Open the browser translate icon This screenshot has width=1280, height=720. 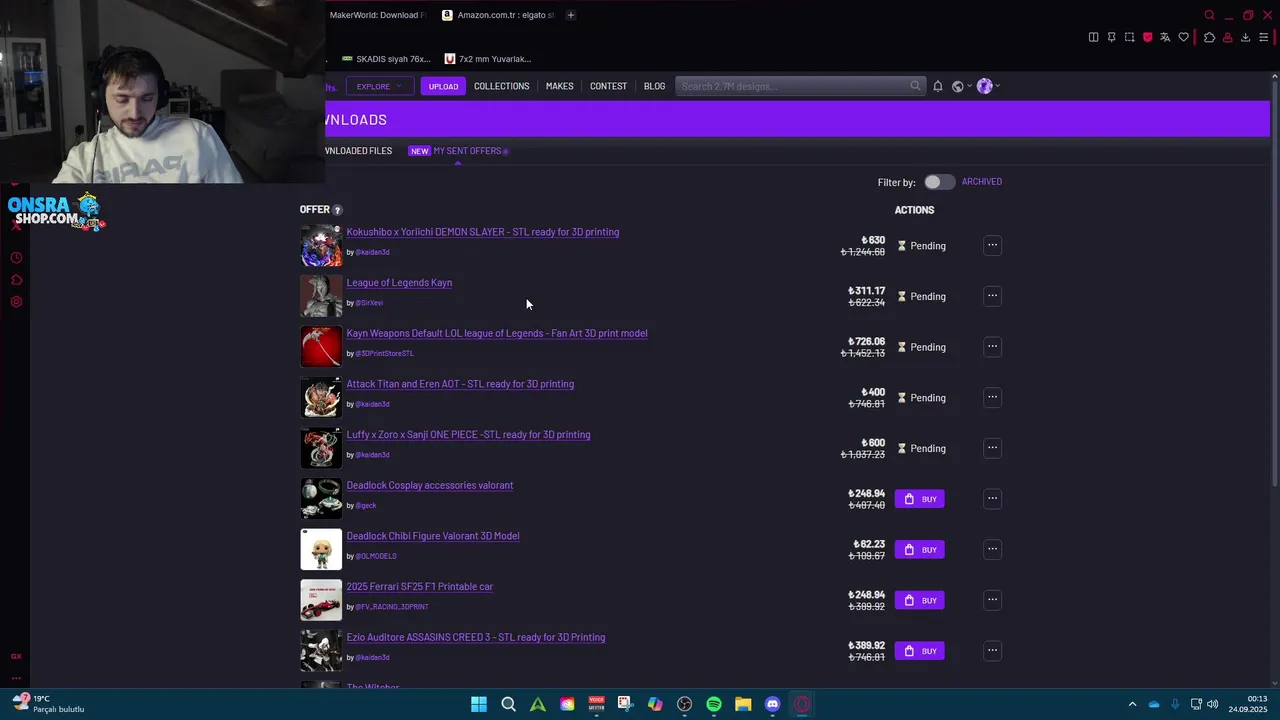[1165, 37]
